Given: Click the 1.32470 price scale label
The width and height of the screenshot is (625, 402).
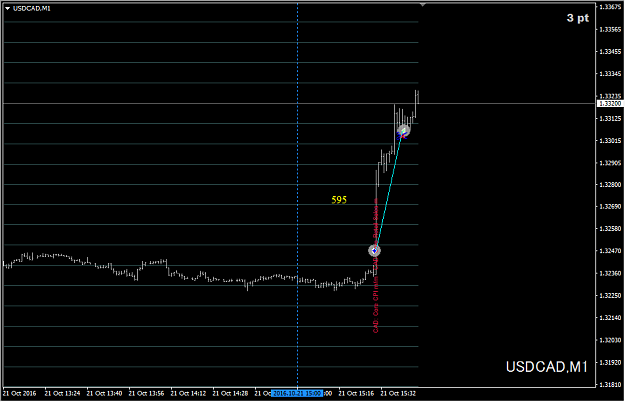Looking at the screenshot, I should 610,251.
